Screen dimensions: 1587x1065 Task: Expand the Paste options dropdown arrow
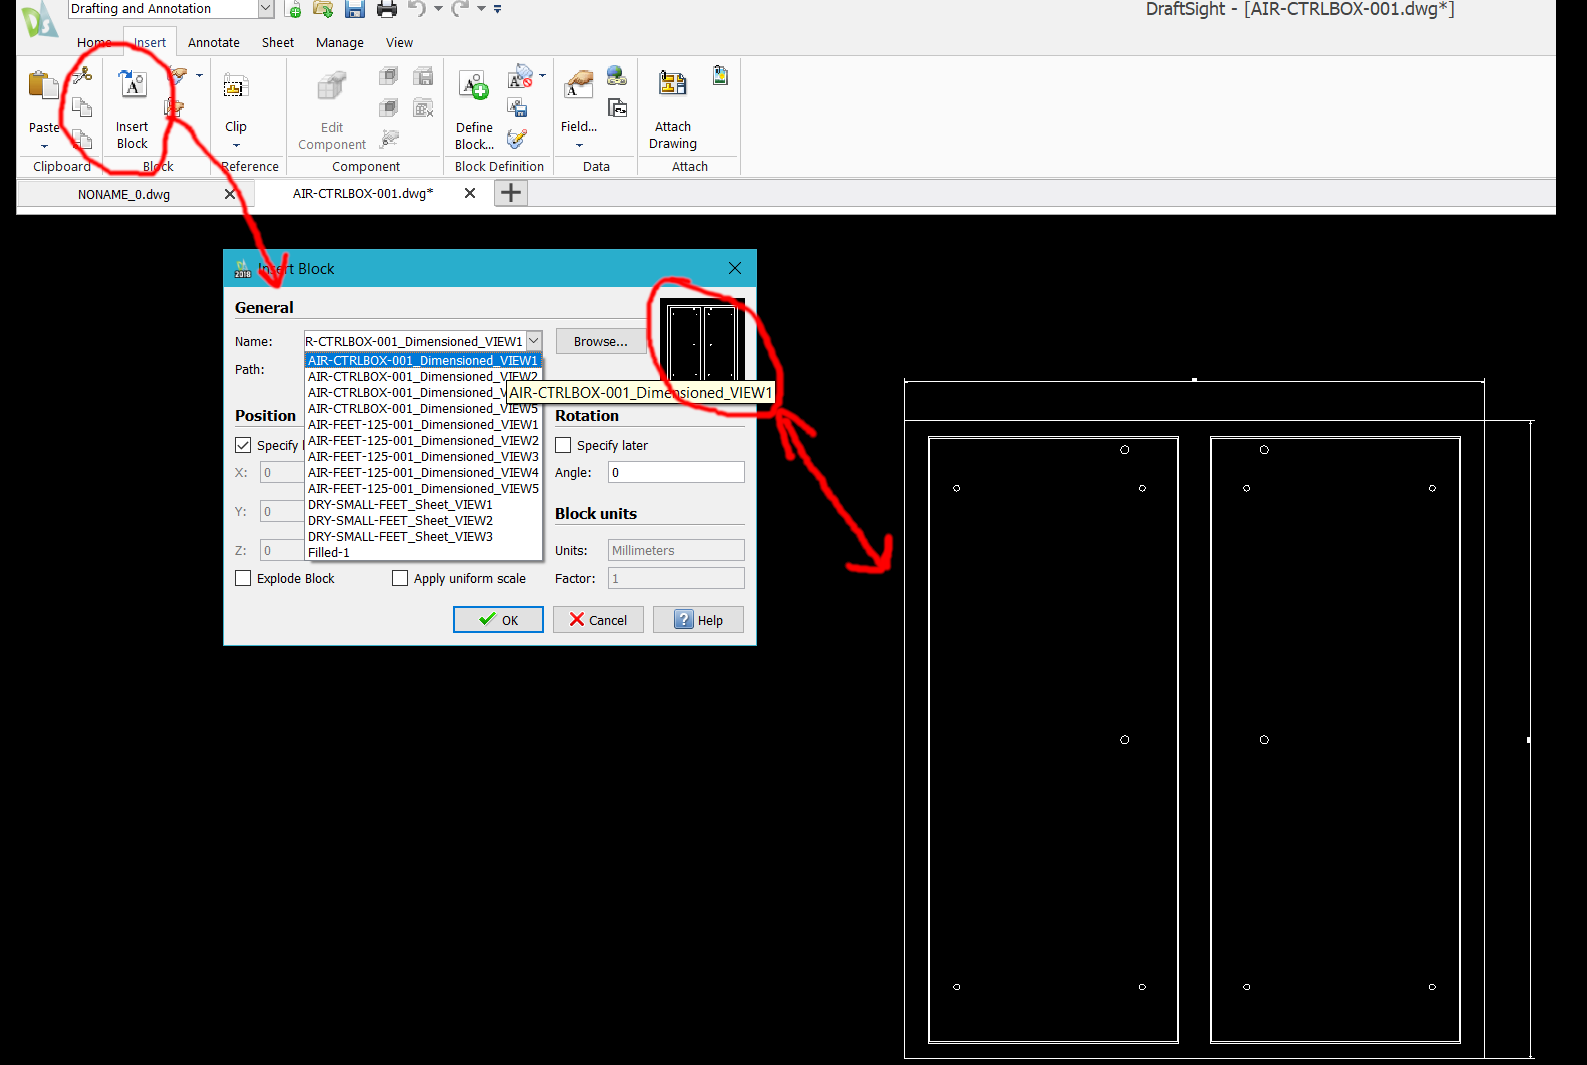point(44,146)
